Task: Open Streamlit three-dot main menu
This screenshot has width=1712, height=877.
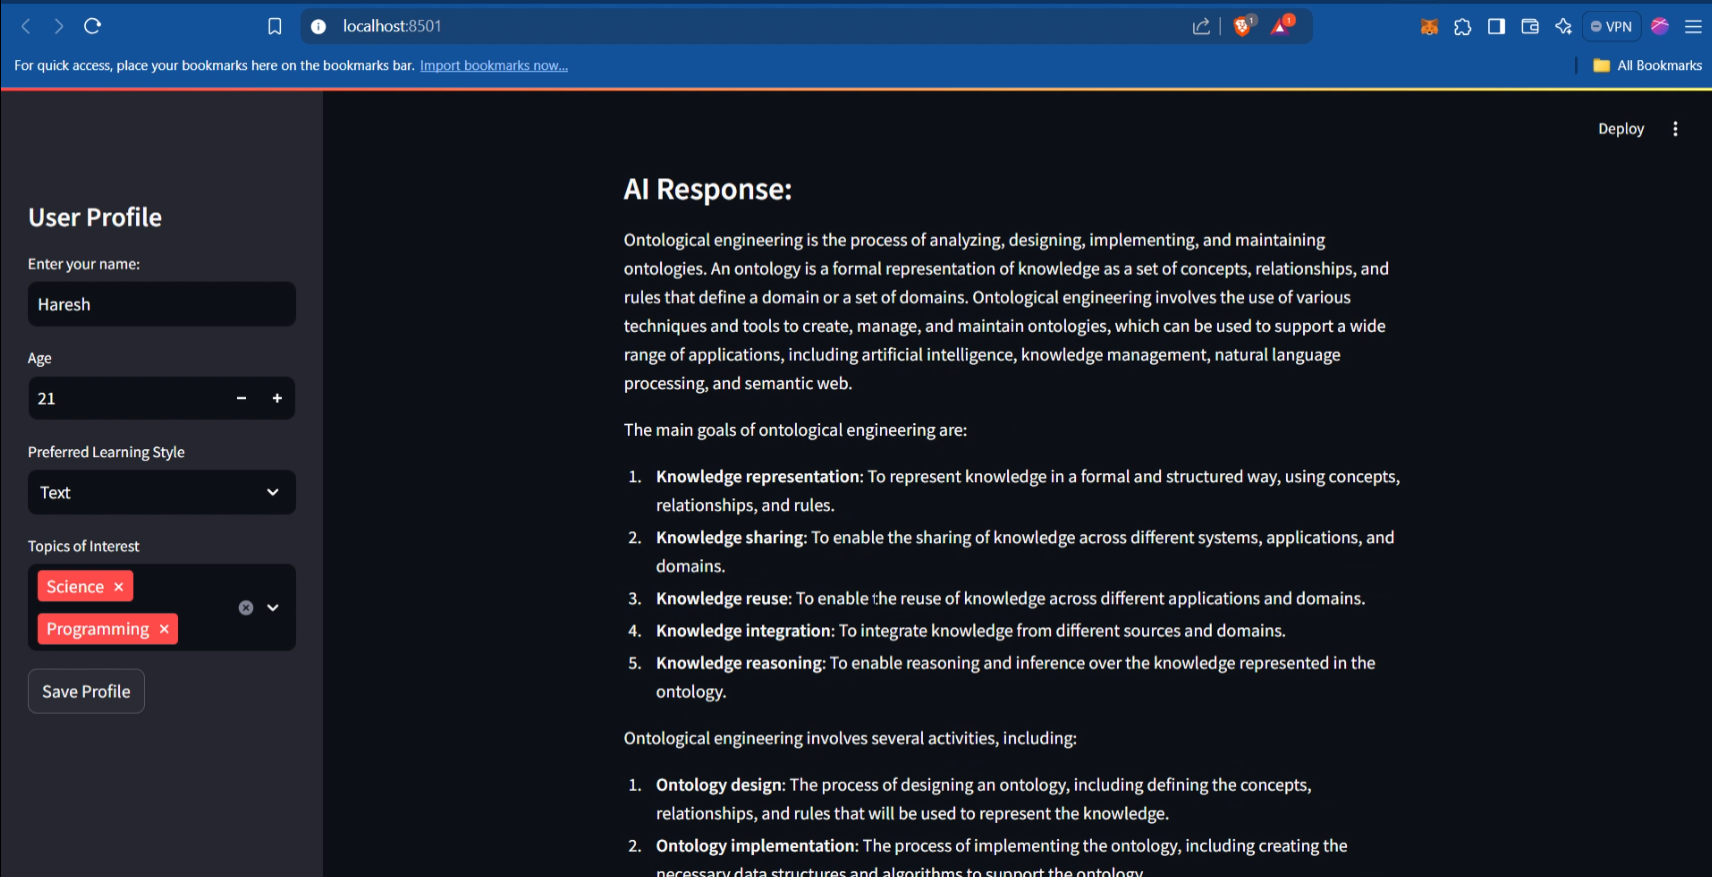Action: pyautogui.click(x=1675, y=129)
